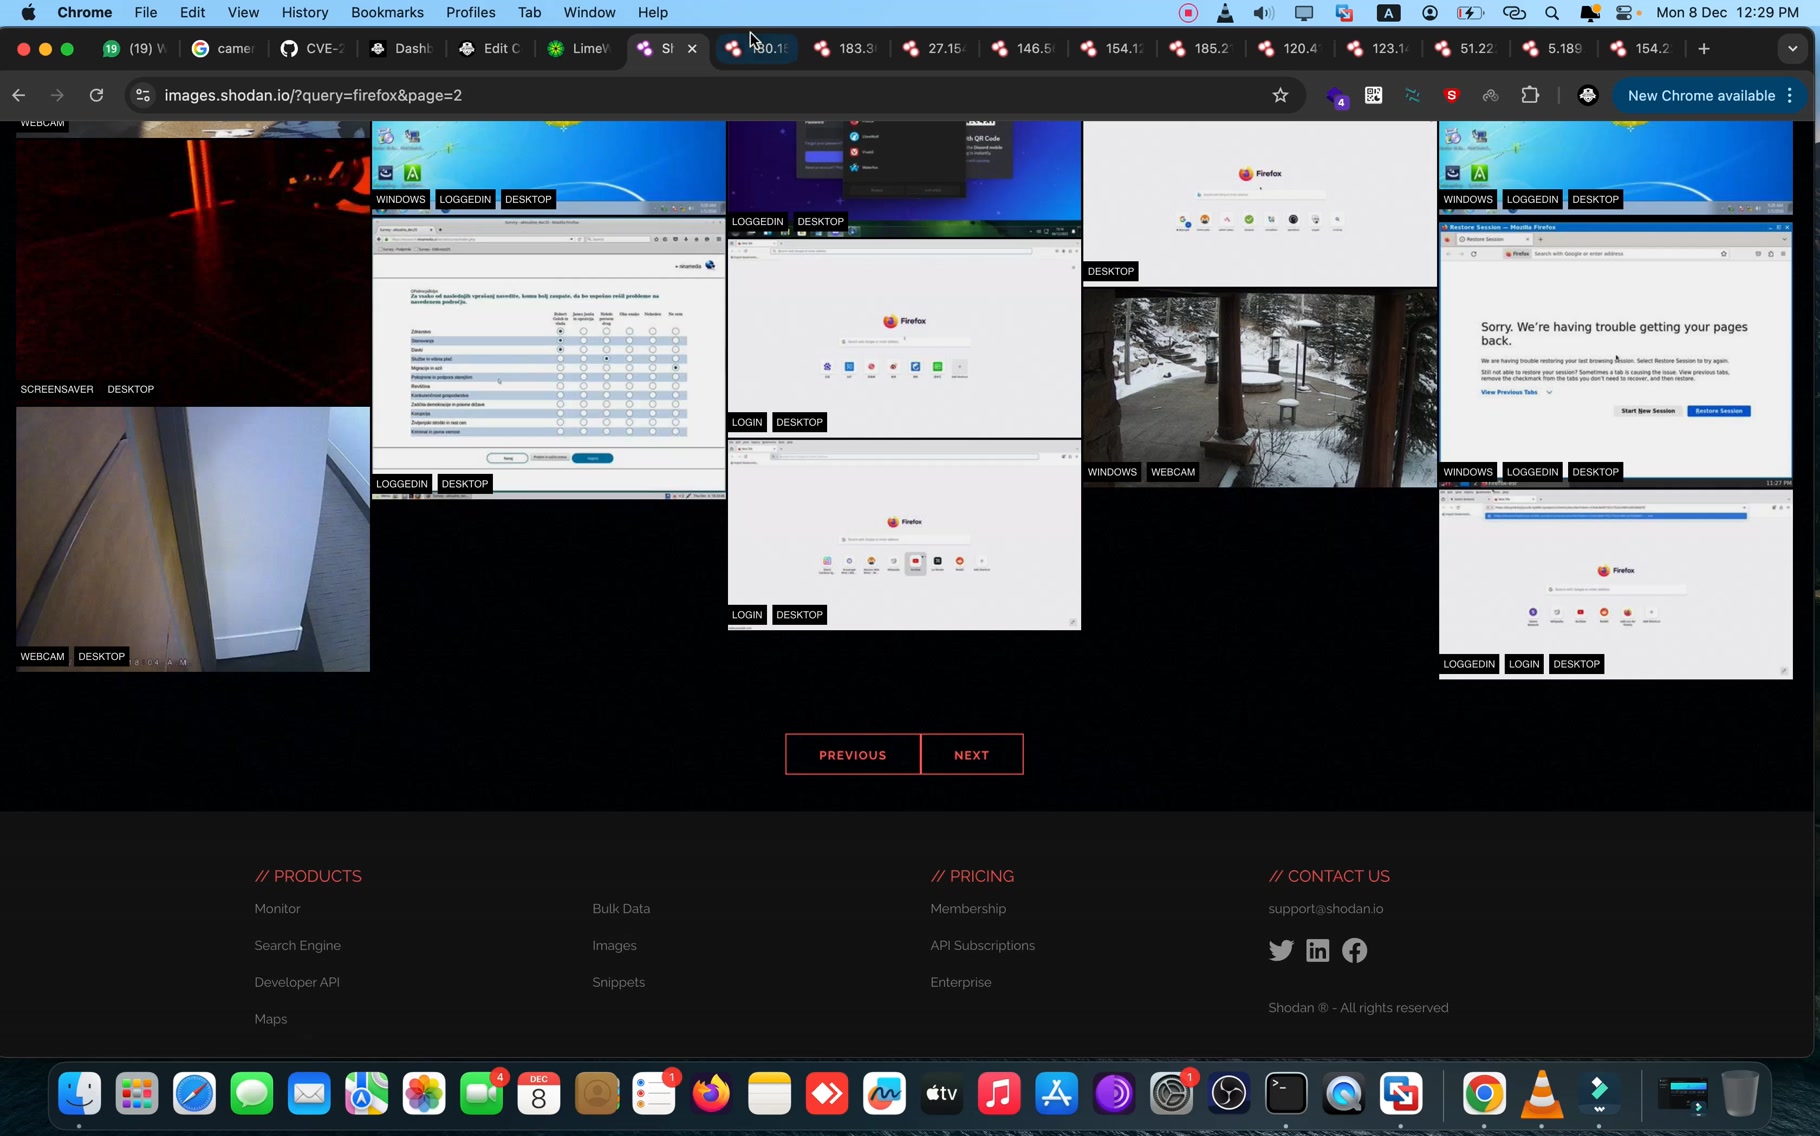1820x1136 pixels.
Task: Go back using the back arrow
Action: (x=19, y=96)
